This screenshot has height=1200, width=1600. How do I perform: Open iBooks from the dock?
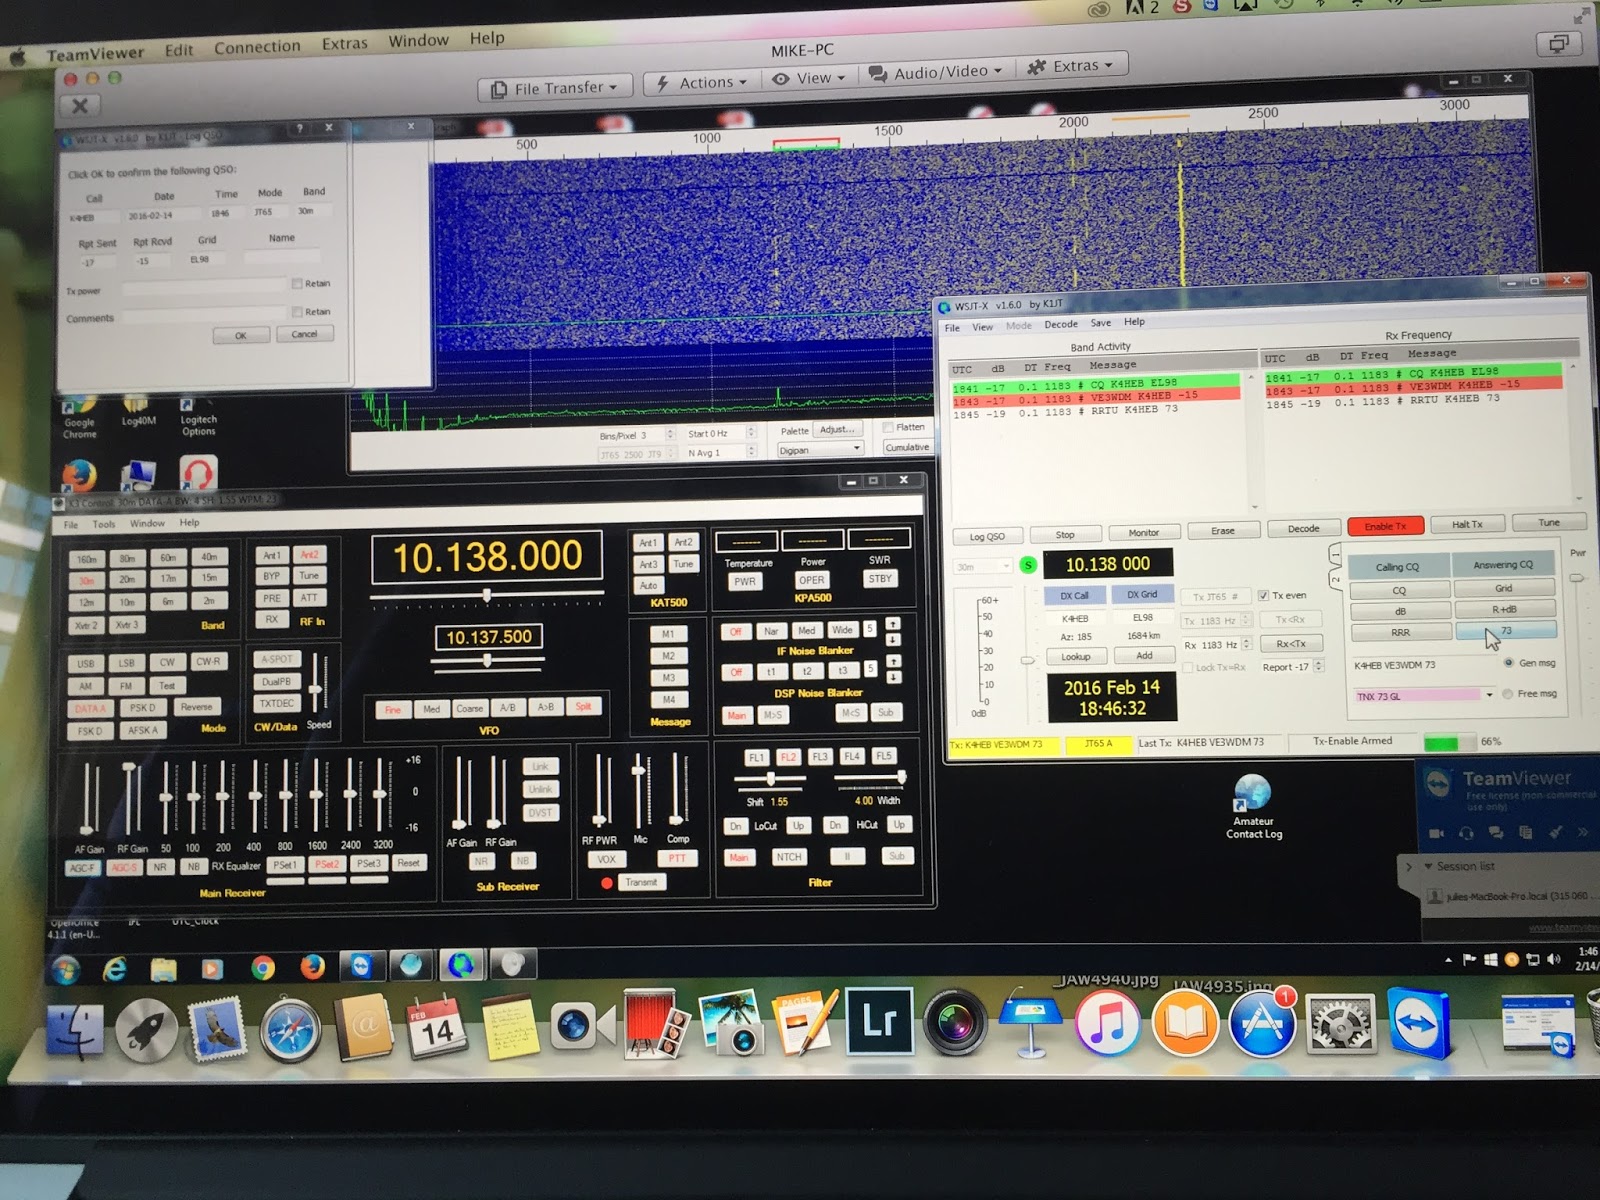pyautogui.click(x=1186, y=1022)
